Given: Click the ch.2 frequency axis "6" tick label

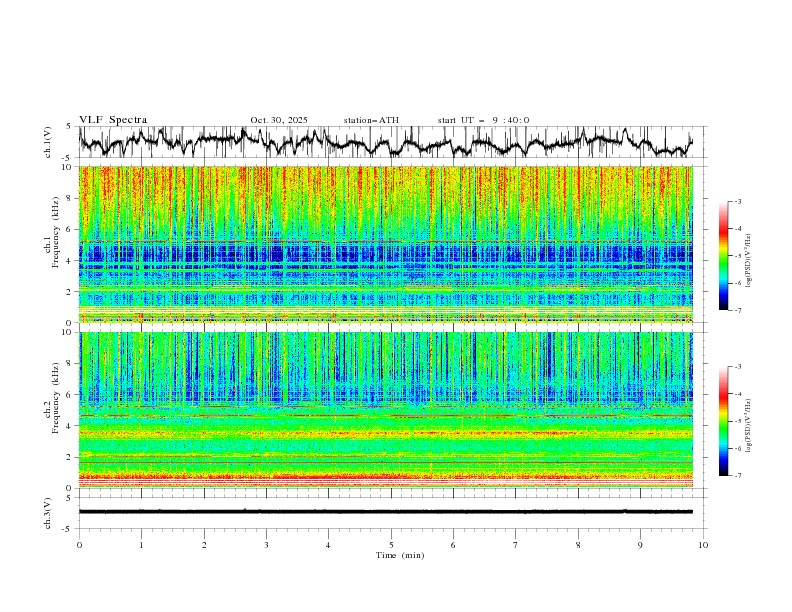Looking at the screenshot, I should pyautogui.click(x=71, y=395).
